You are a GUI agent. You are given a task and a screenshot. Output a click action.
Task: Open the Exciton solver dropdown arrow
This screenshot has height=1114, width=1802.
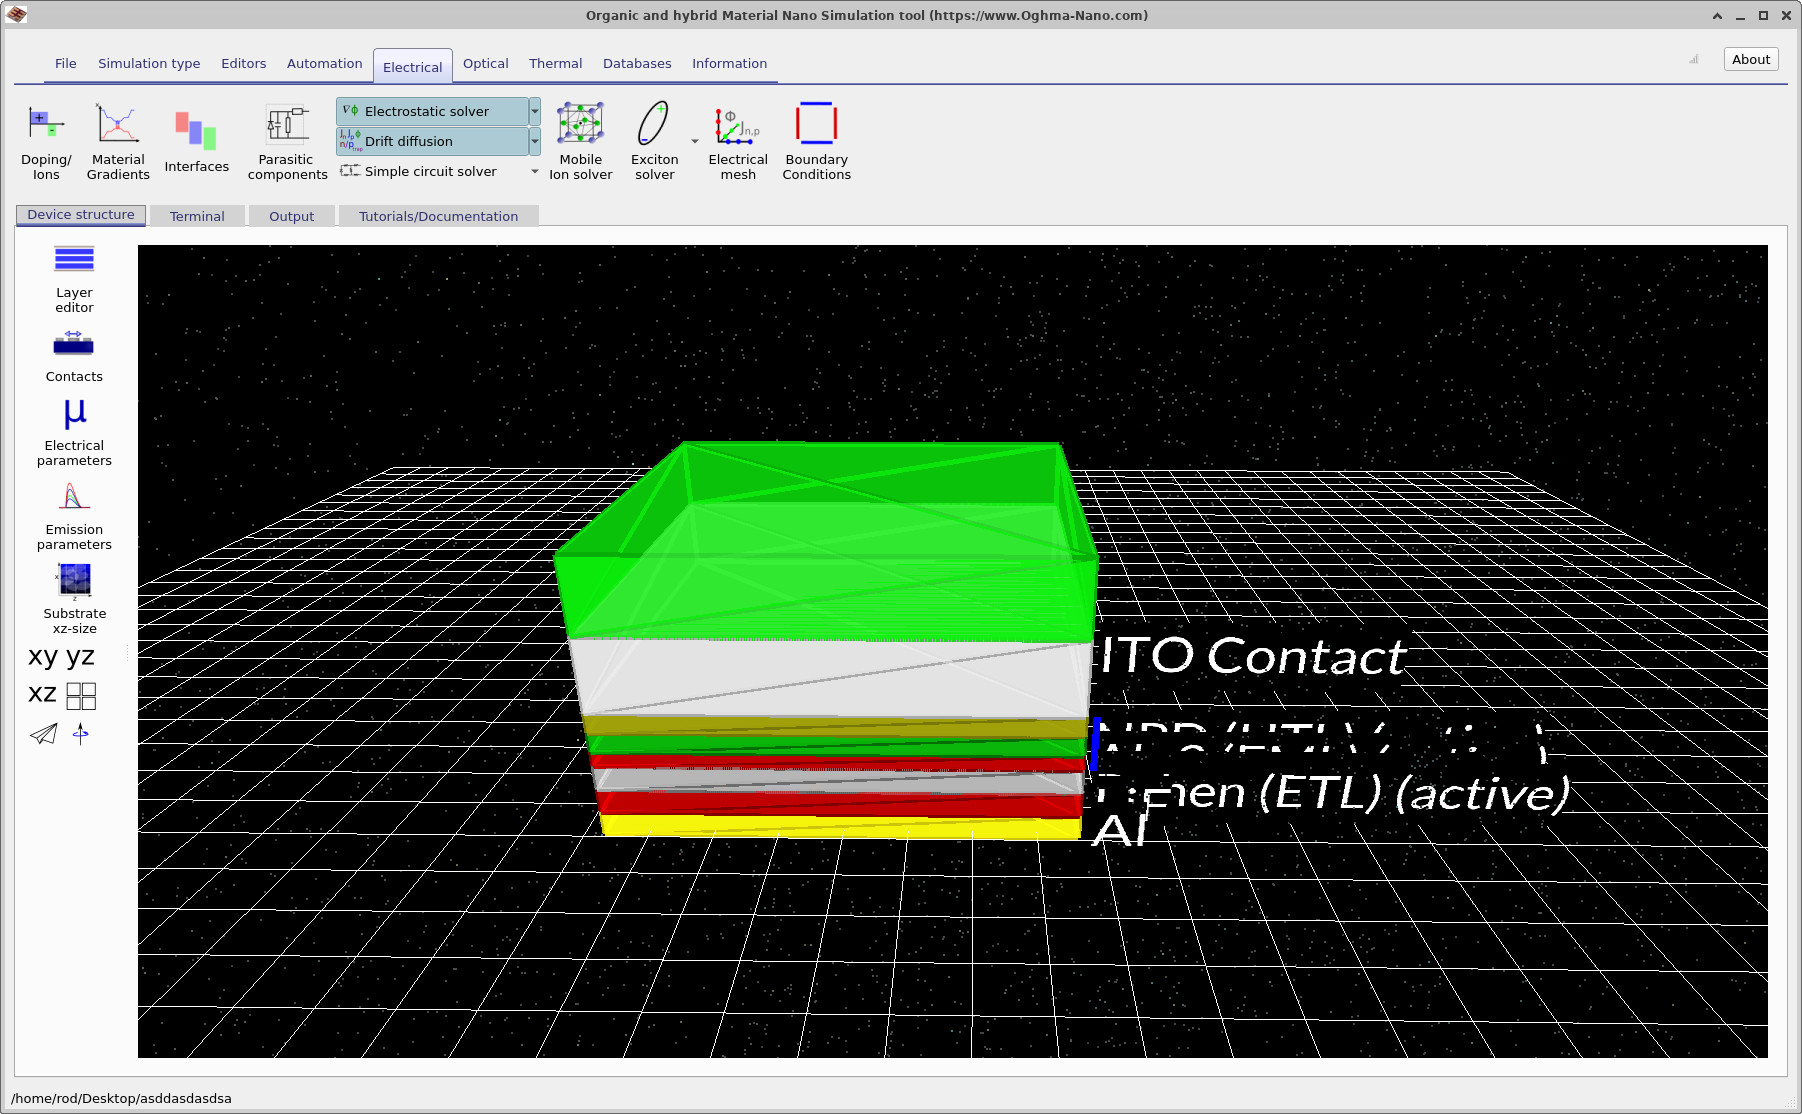pyautogui.click(x=694, y=142)
